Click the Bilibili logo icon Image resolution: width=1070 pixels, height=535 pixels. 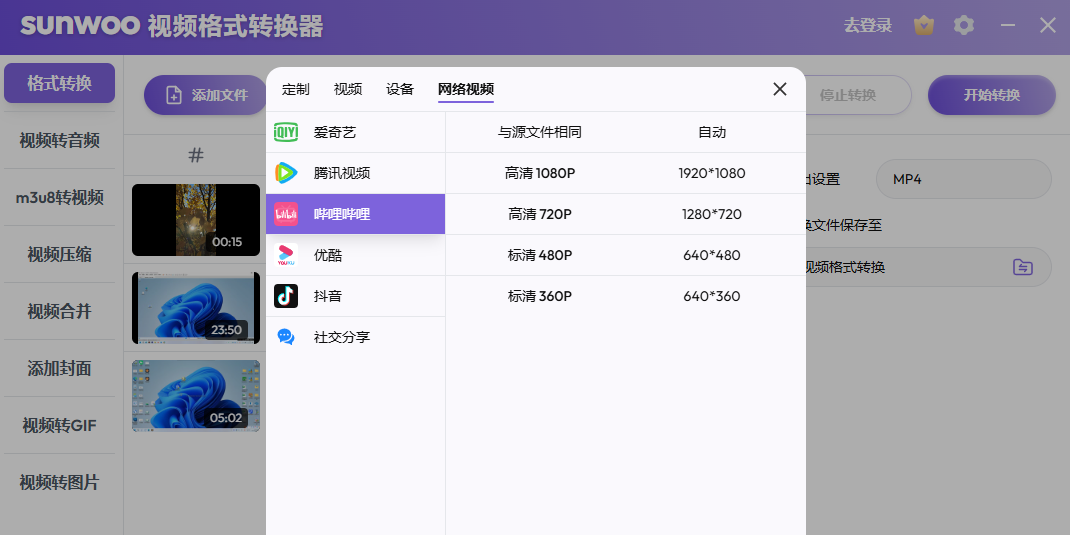(x=286, y=214)
